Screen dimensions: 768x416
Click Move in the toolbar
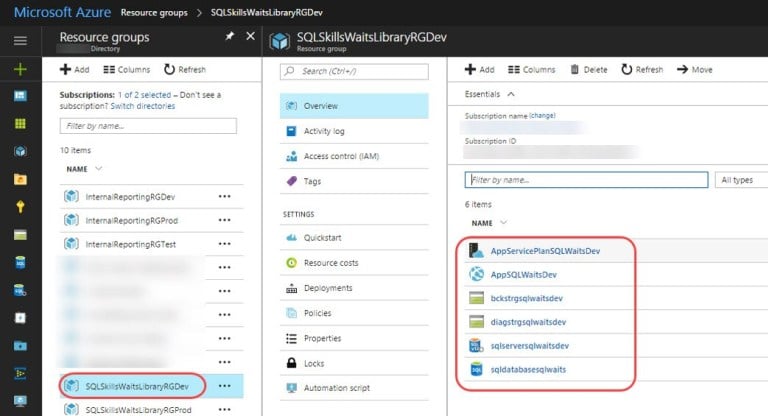pos(695,70)
